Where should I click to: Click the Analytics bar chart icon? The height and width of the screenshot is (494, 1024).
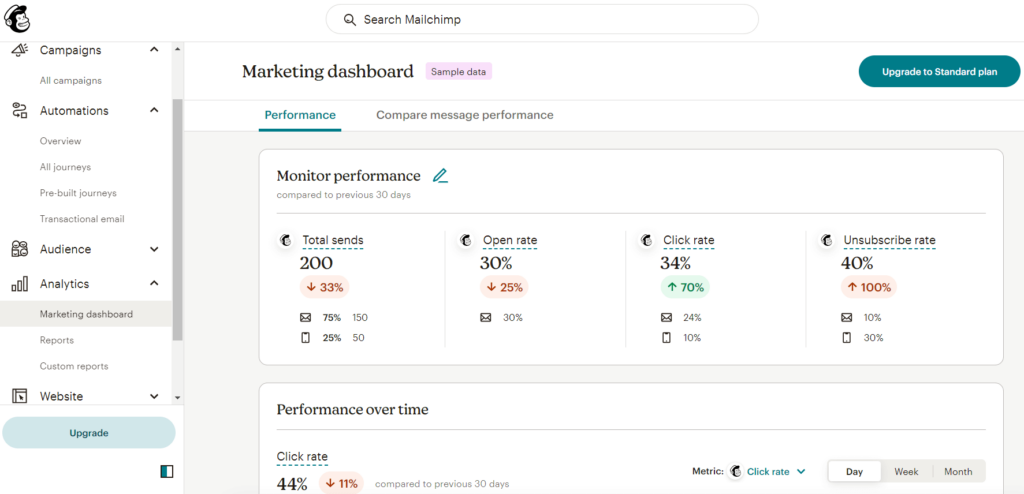(x=20, y=284)
